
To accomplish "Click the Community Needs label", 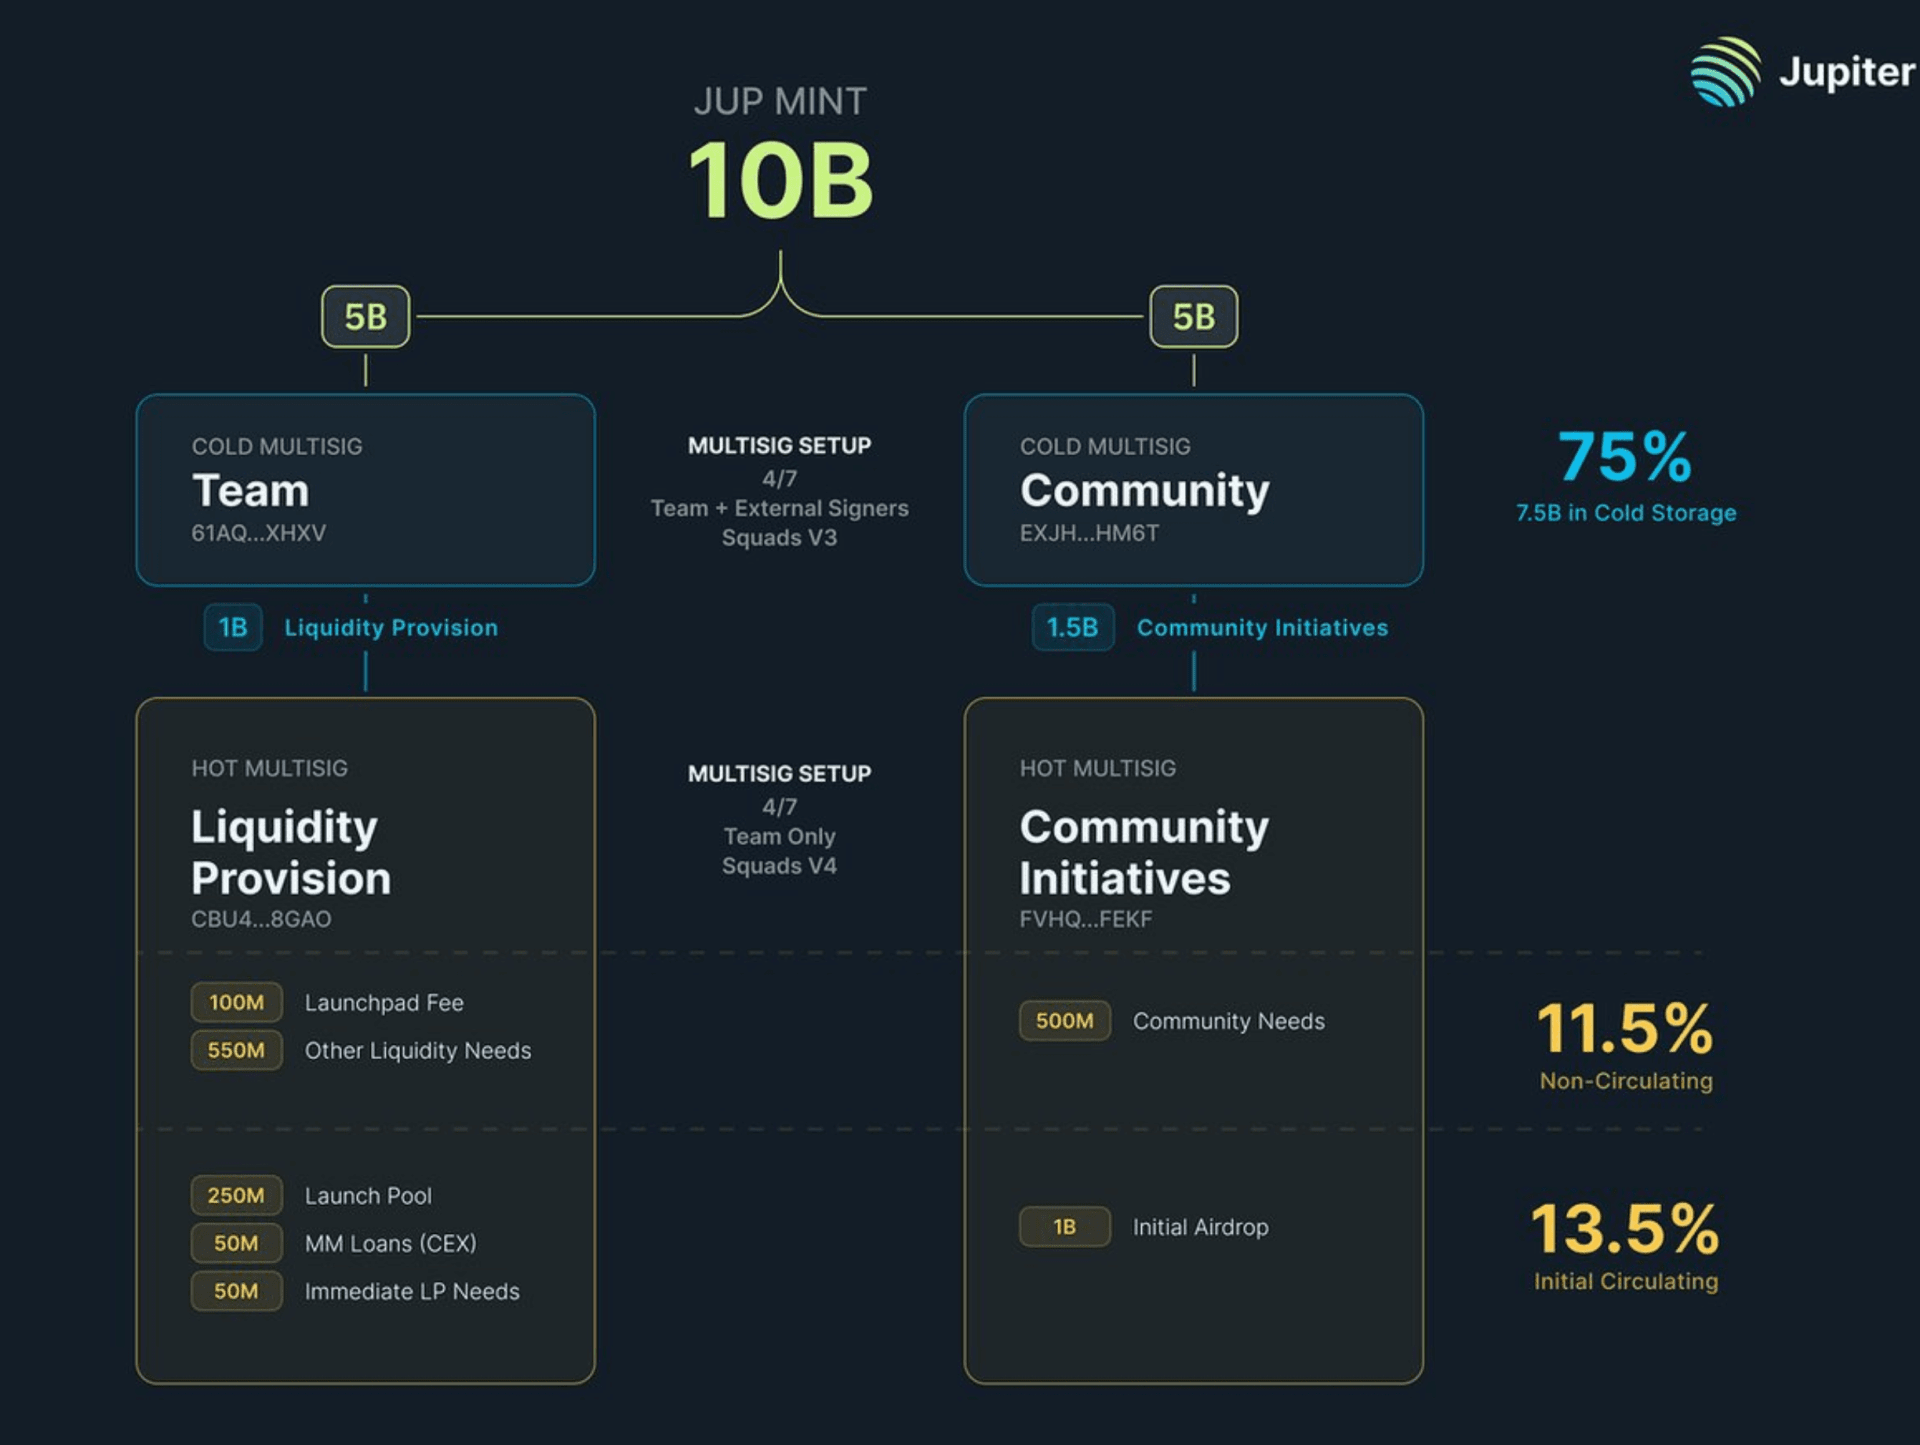I will tap(1229, 1022).
